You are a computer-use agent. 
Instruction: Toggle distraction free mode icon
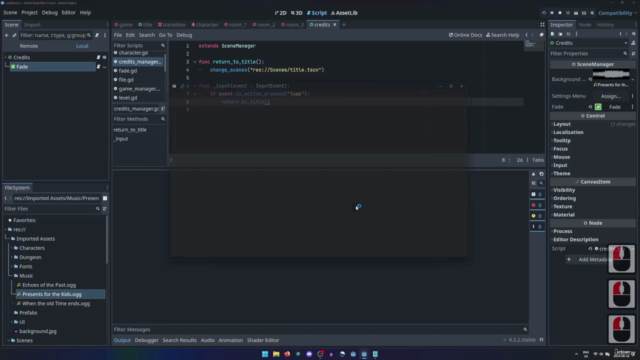pyautogui.click(x=542, y=25)
